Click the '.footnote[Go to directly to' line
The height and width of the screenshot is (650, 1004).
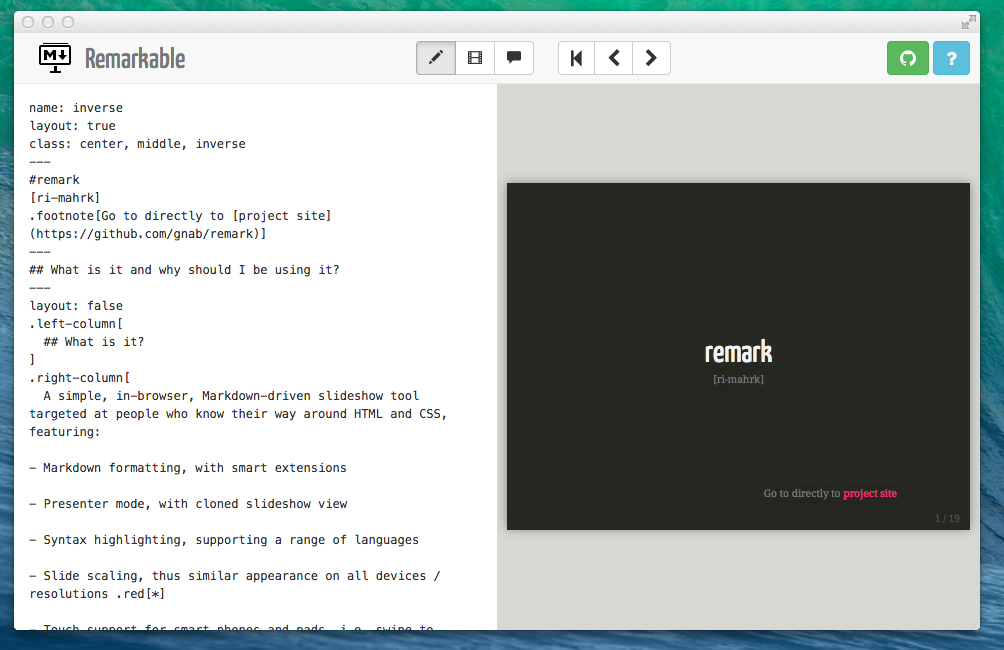point(180,215)
